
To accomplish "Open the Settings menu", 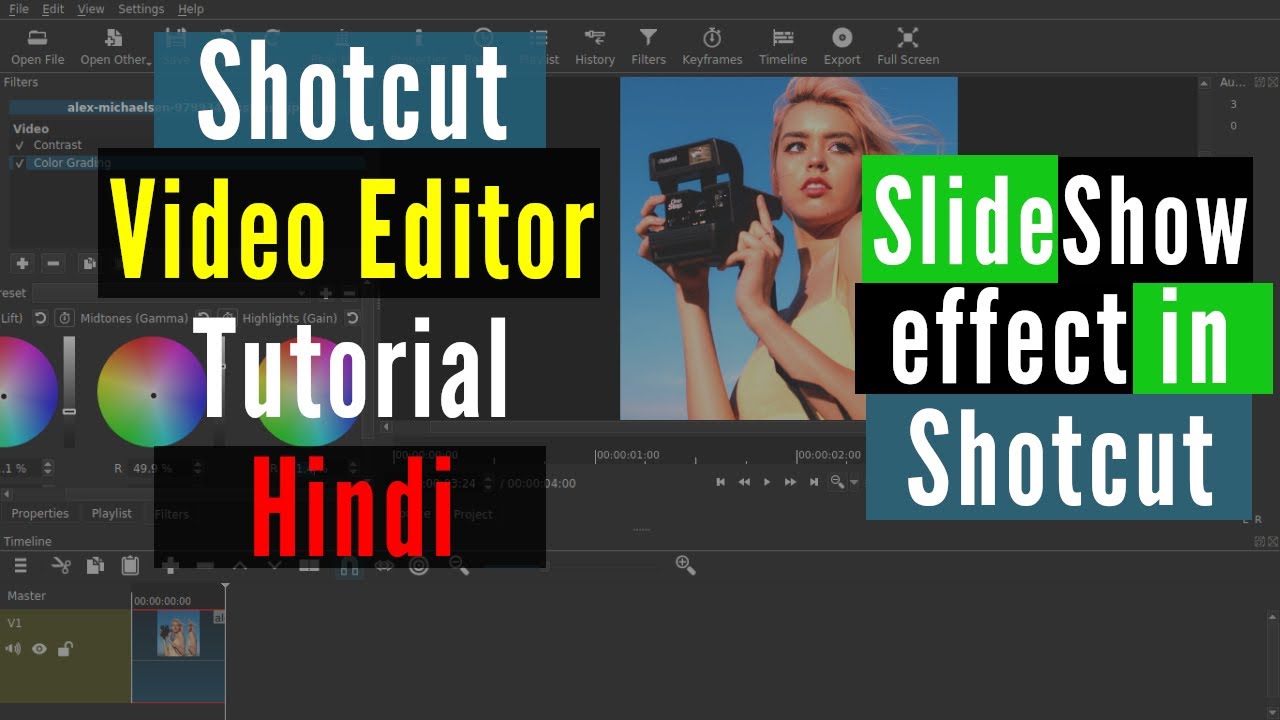I will click(141, 9).
